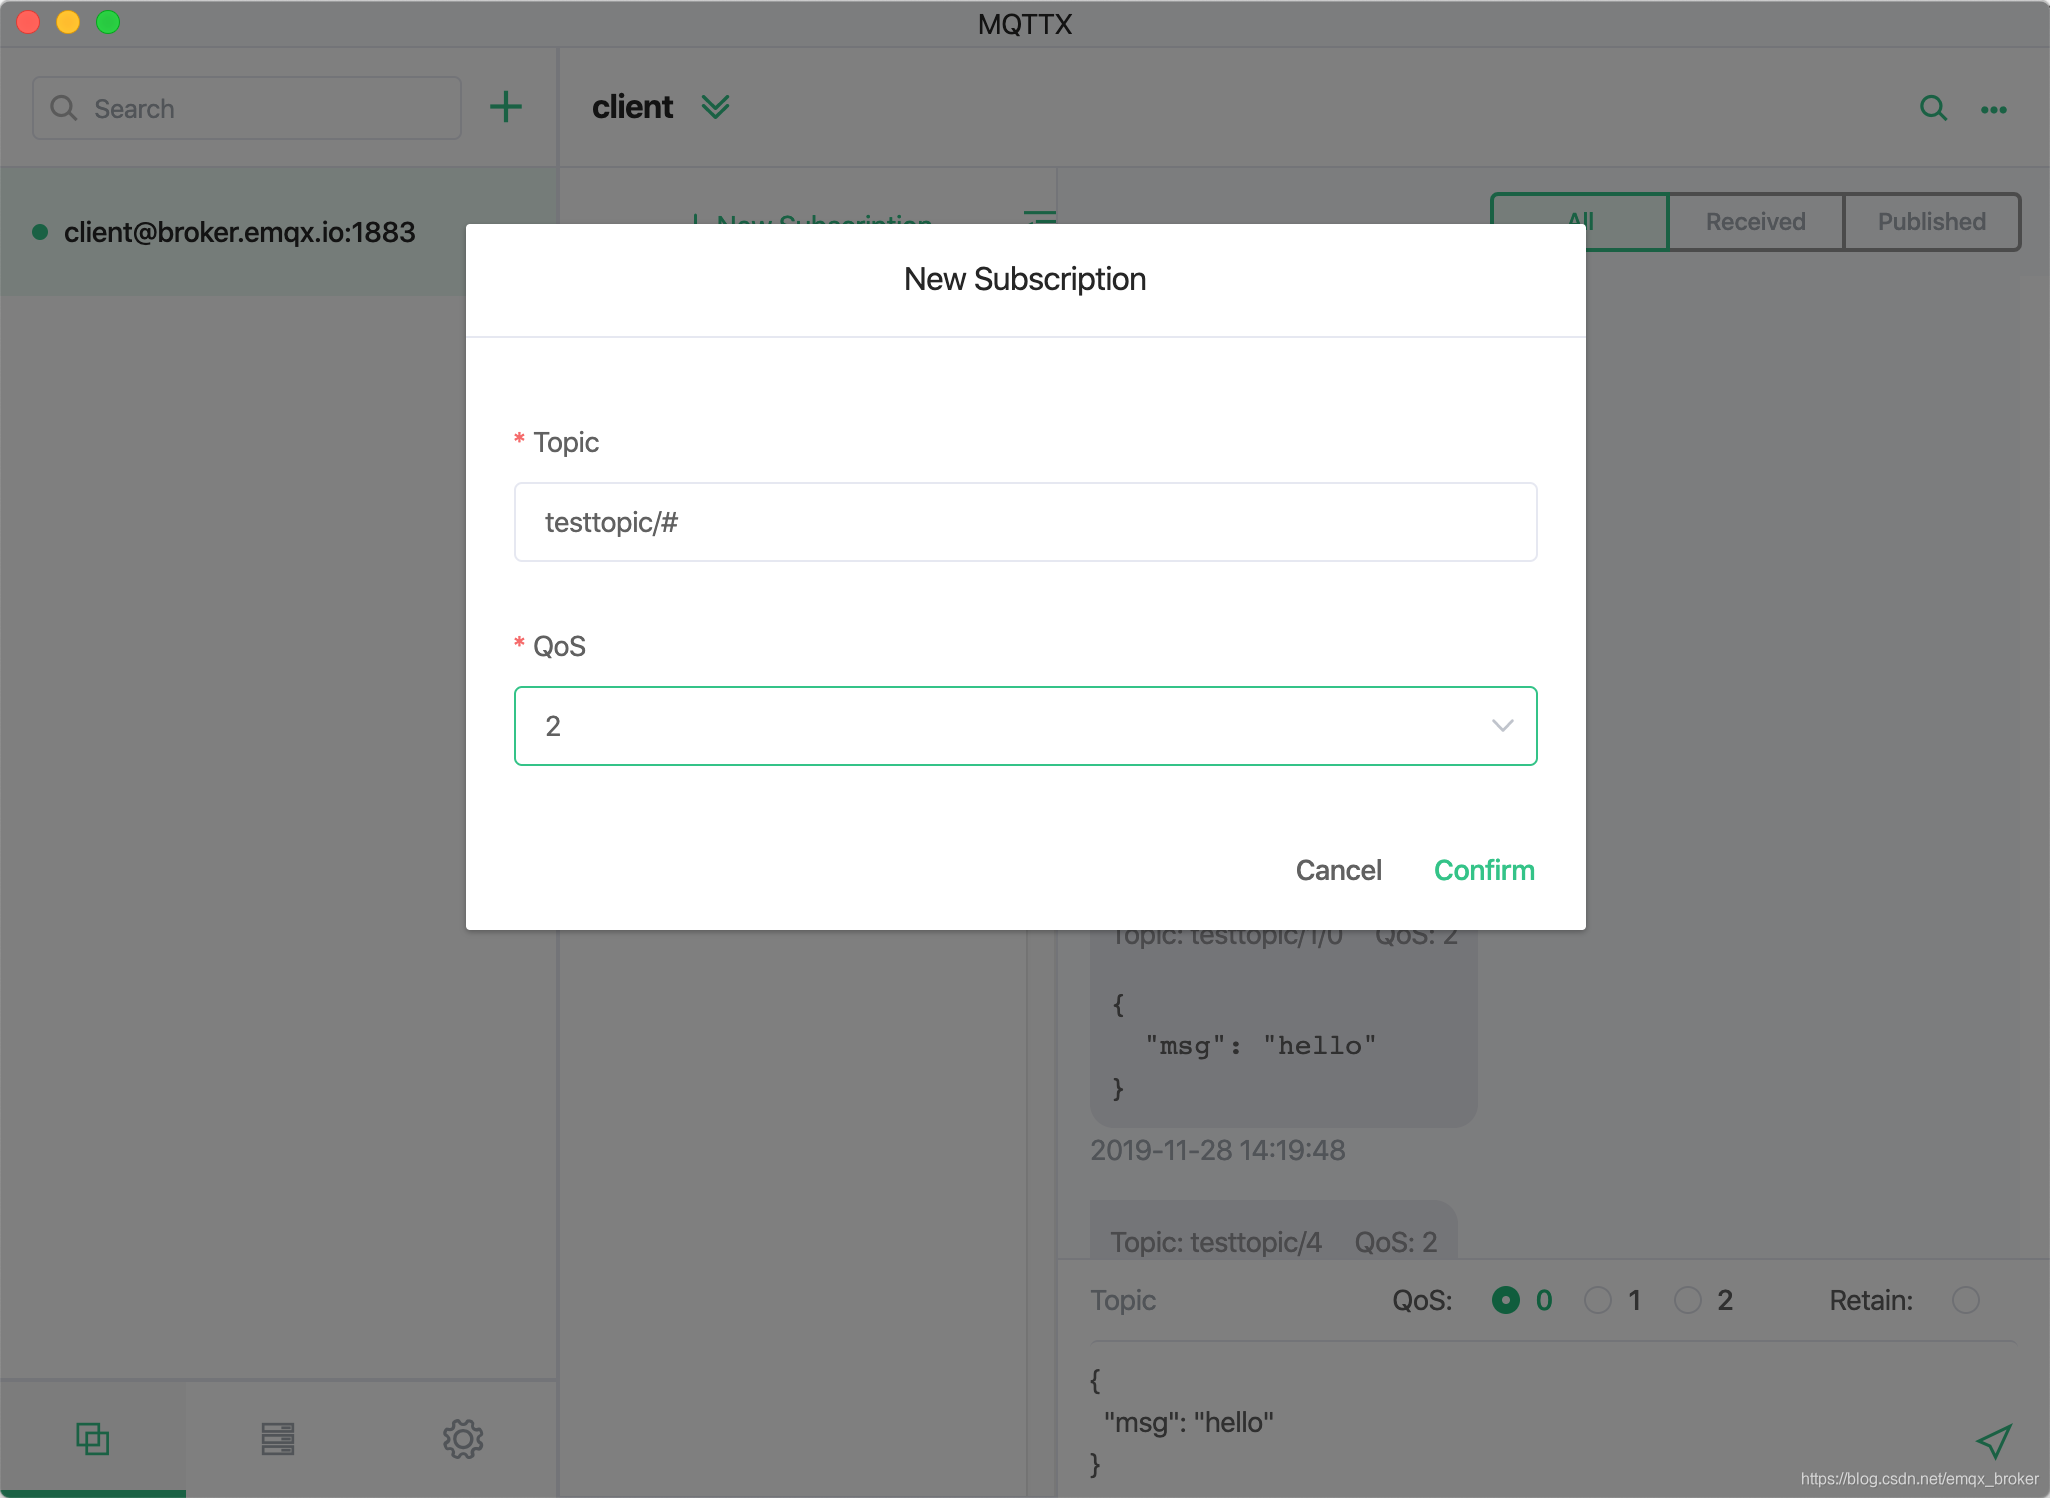The image size is (2050, 1498).
Task: Select the message log view icon
Action: click(279, 1438)
